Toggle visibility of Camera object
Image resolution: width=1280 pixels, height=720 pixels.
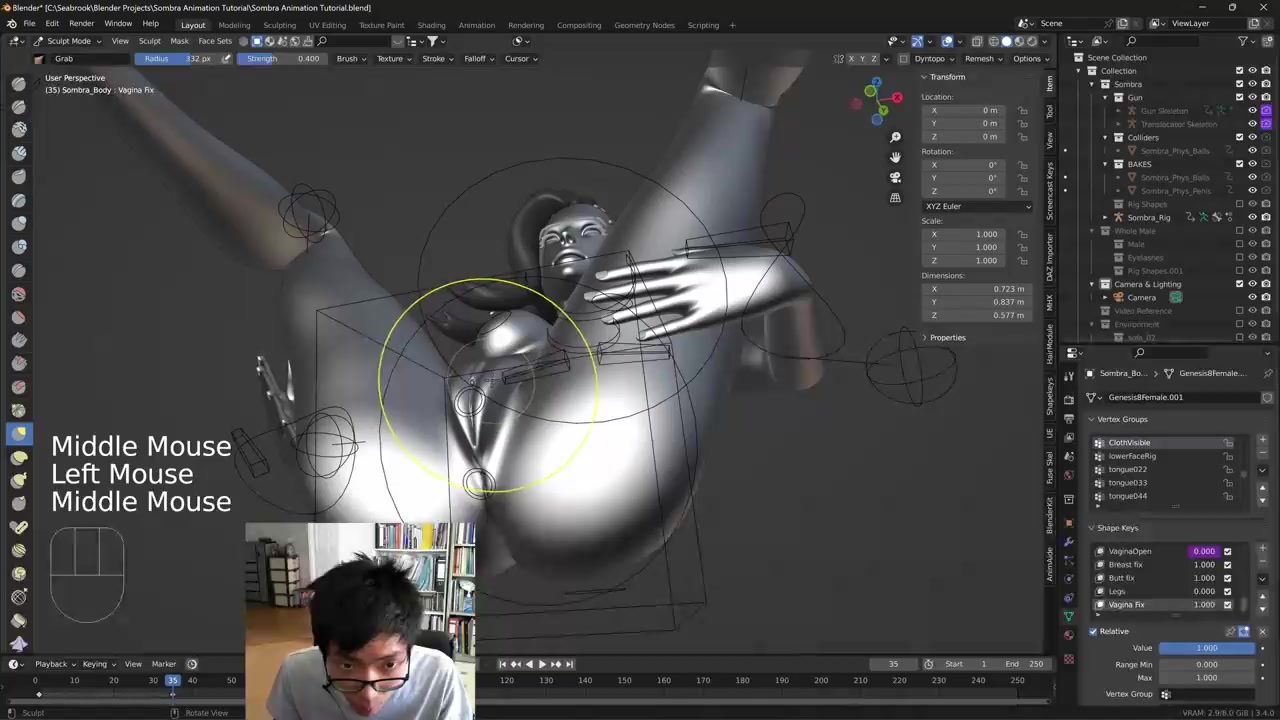coord(1252,297)
